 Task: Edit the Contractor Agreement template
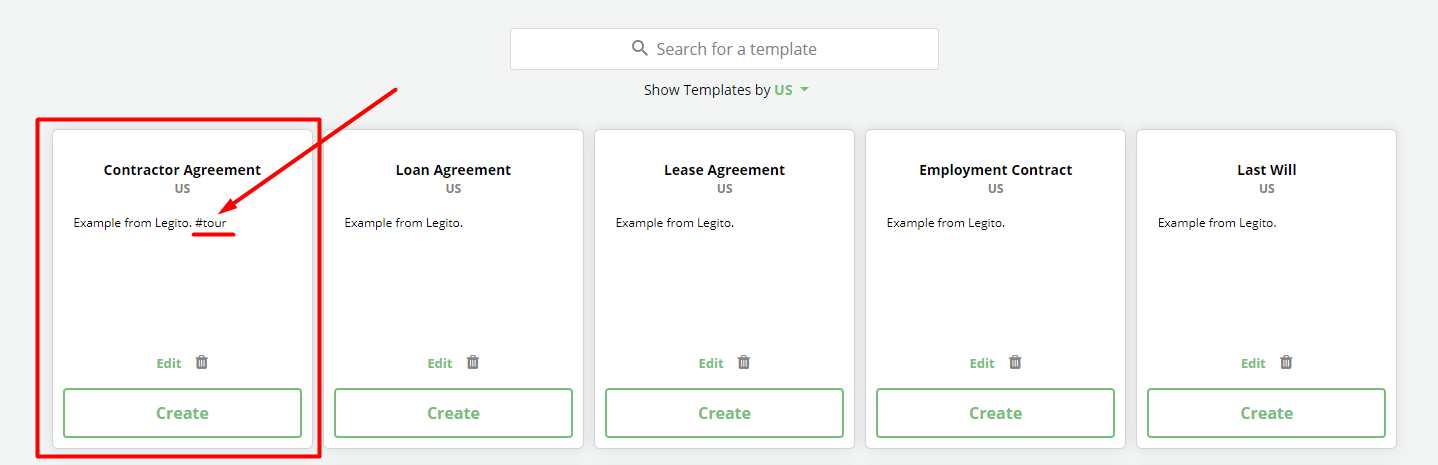169,364
